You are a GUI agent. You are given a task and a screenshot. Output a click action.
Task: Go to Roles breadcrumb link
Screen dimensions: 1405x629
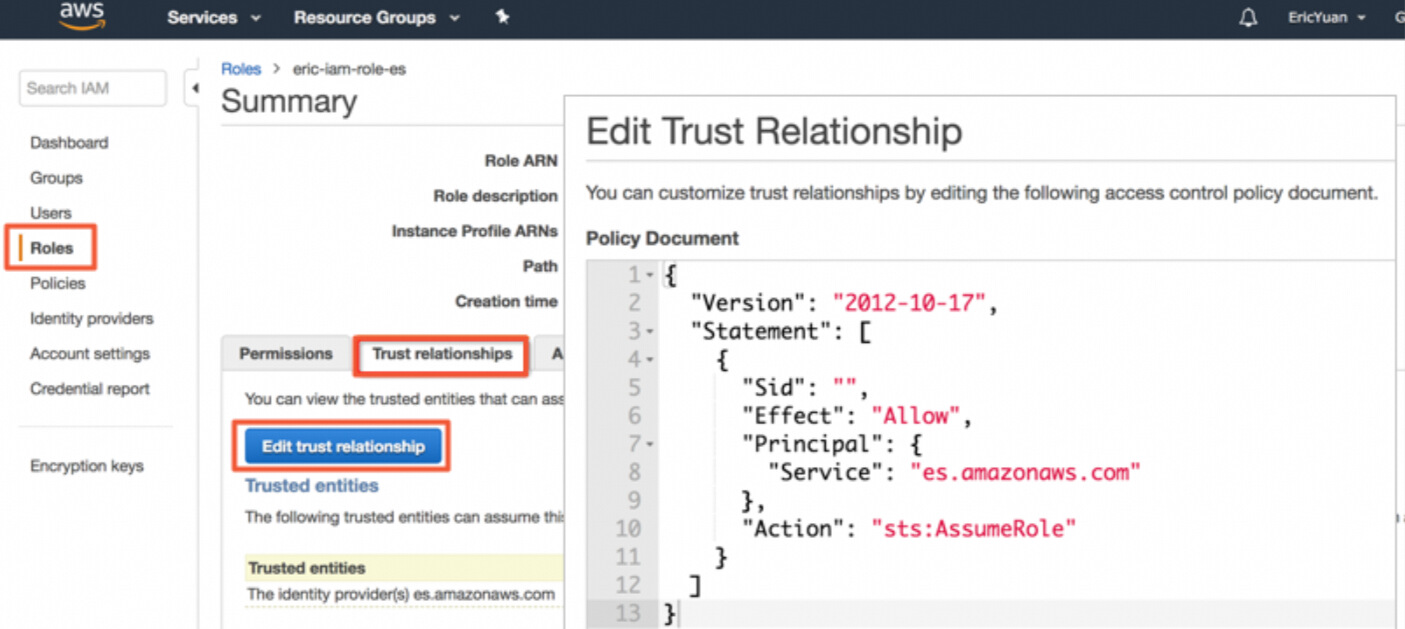[x=241, y=69]
